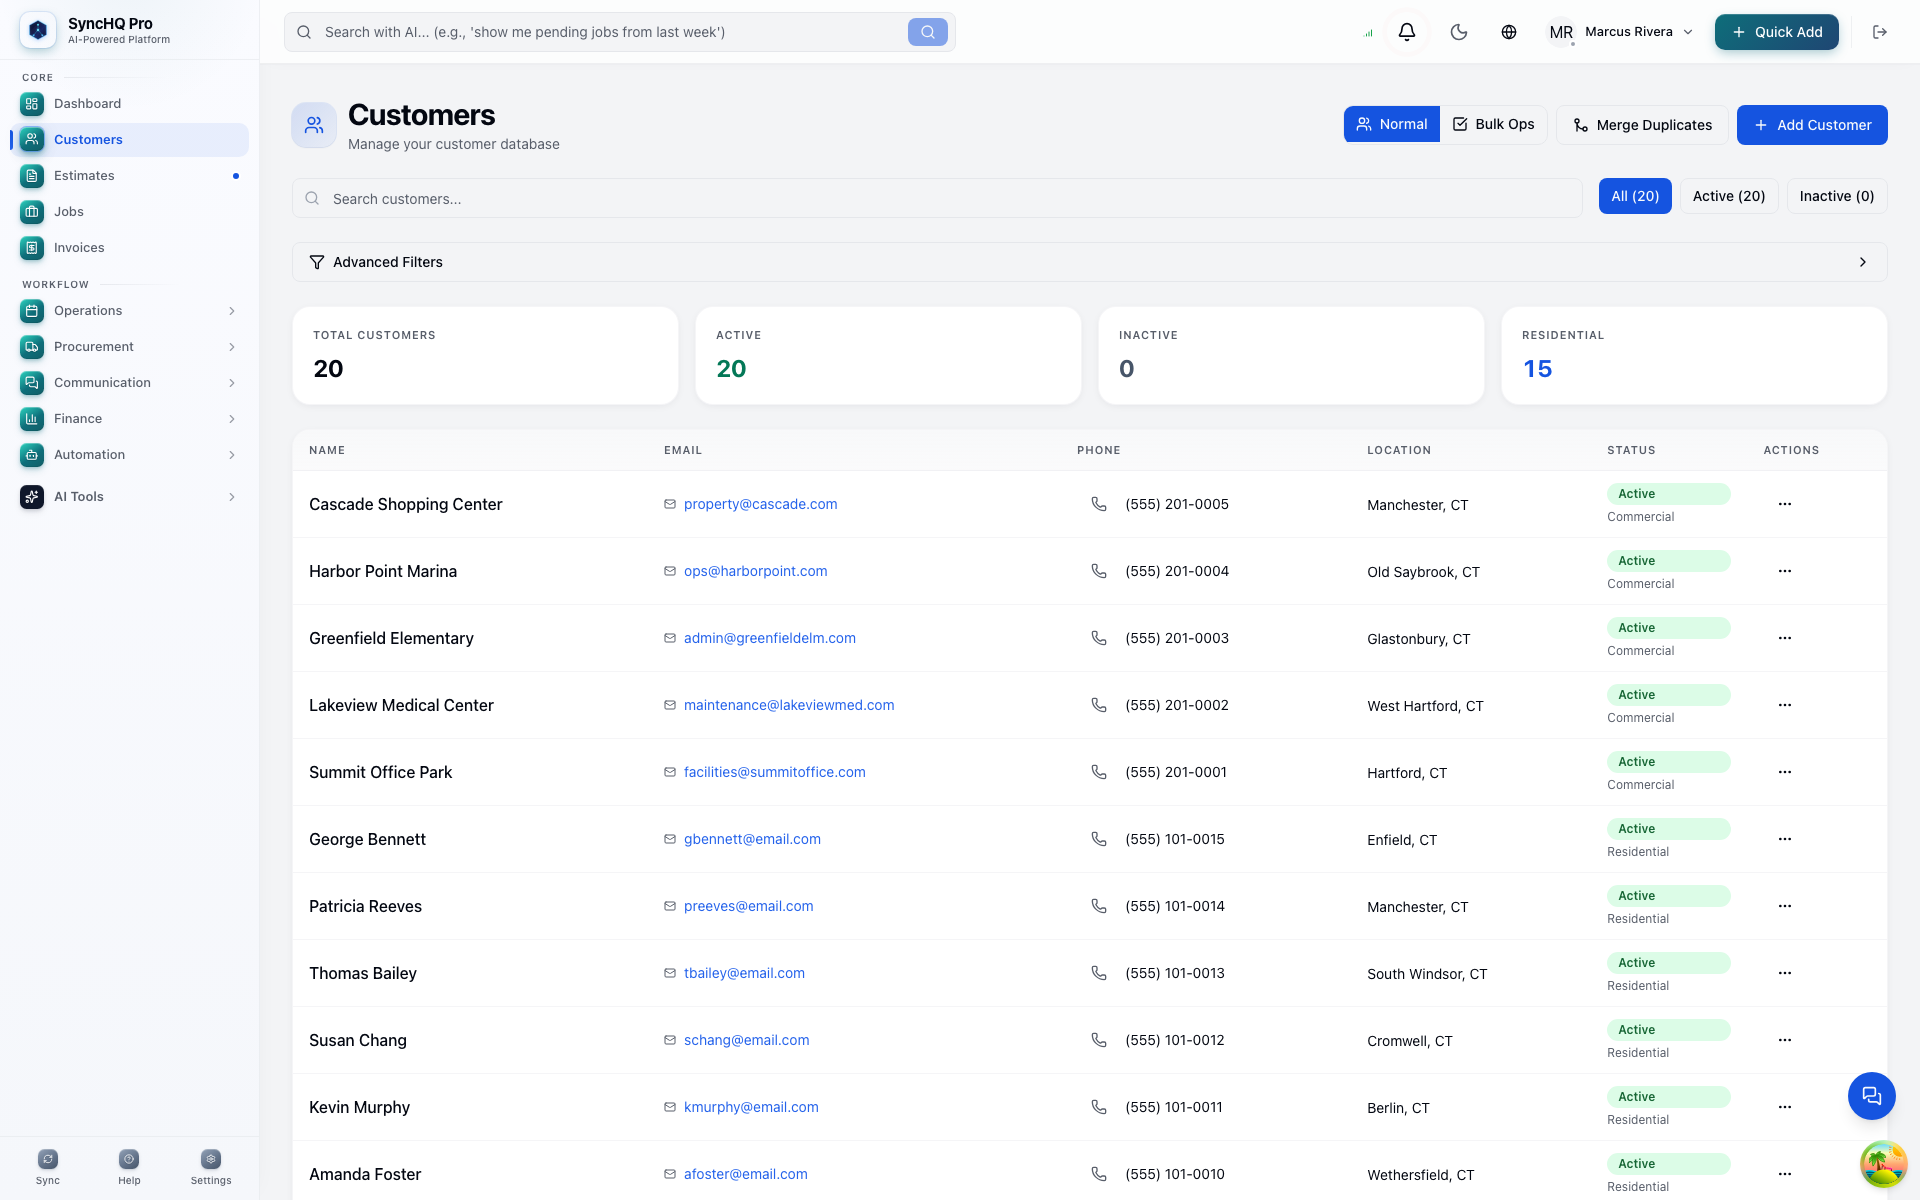Click the AI search submit icon
This screenshot has width=1920, height=1200.
[928, 32]
